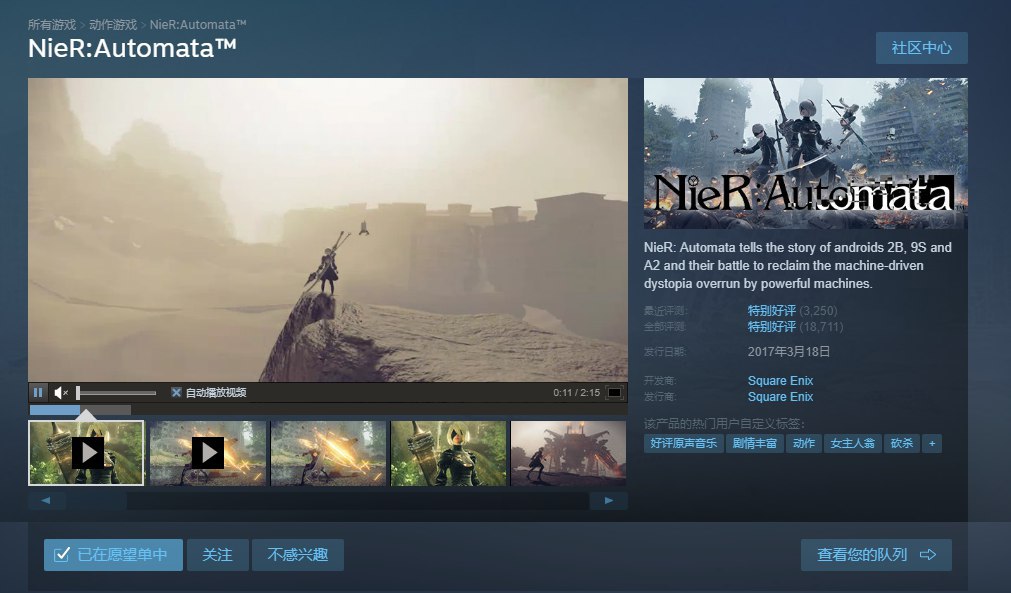
Task: Go to 动作游戏 breadcrumb category
Action: pyautogui.click(x=113, y=24)
